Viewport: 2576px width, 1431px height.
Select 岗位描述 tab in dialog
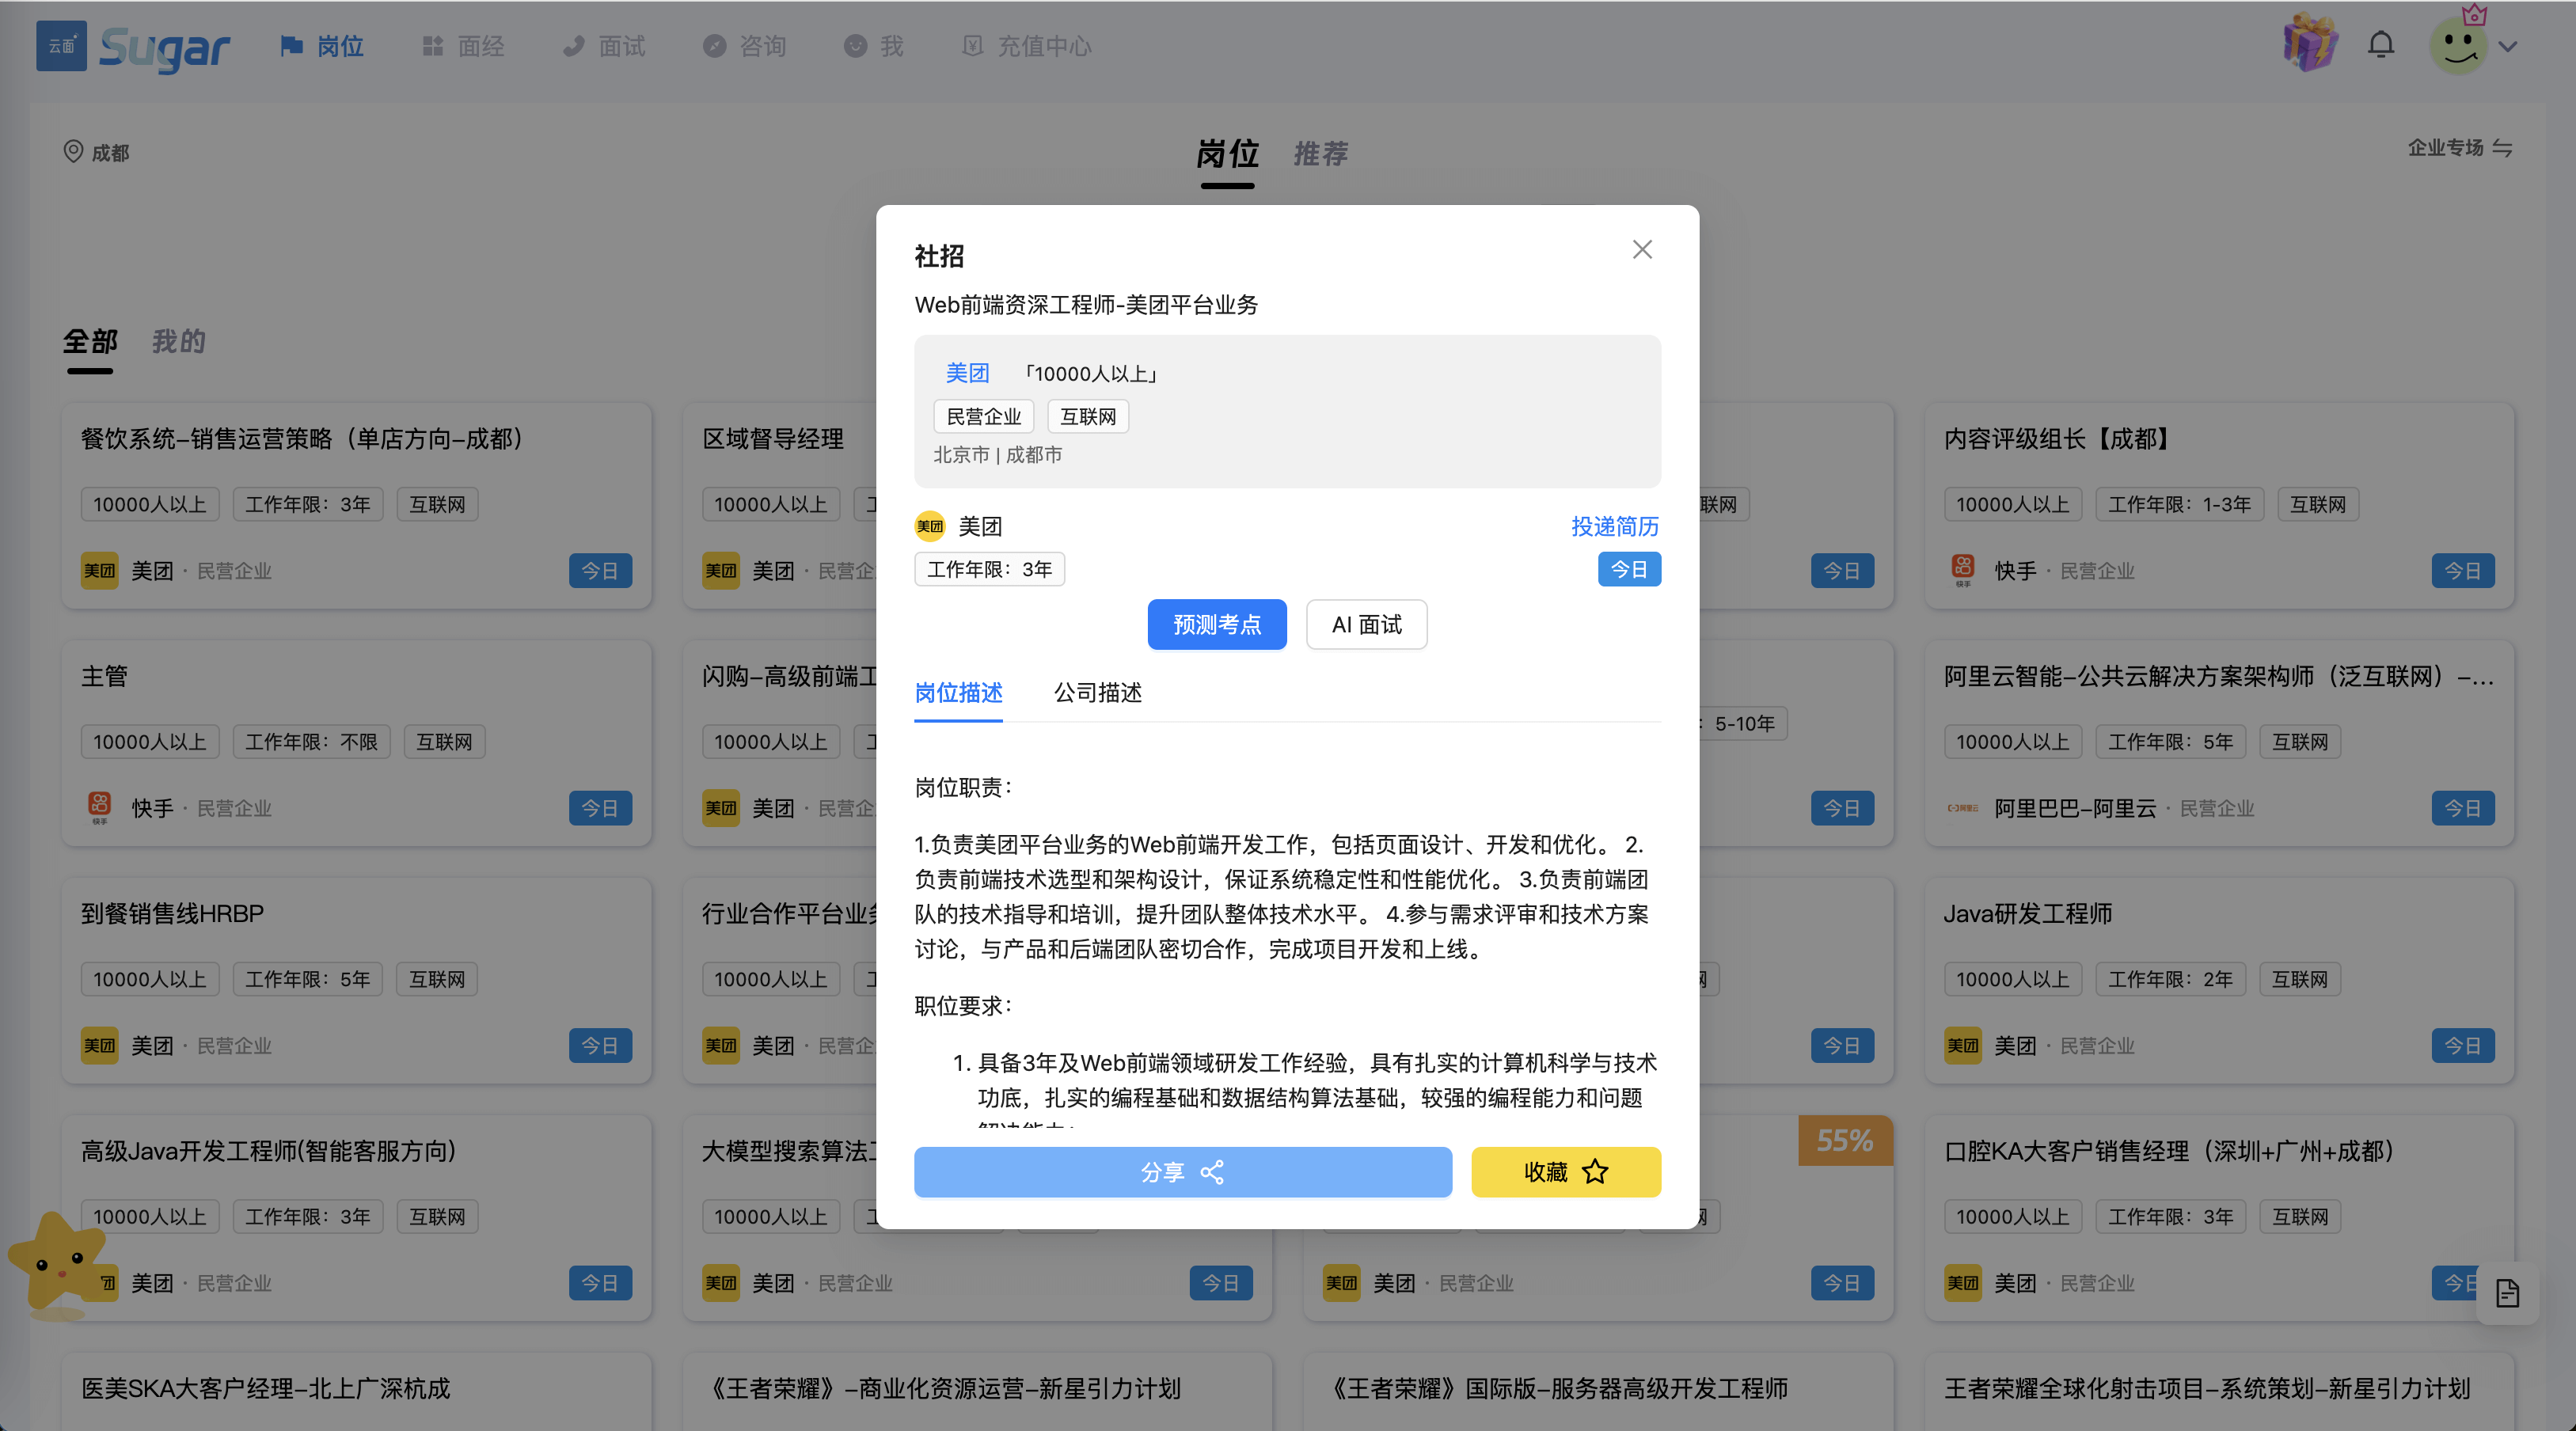pos(958,692)
